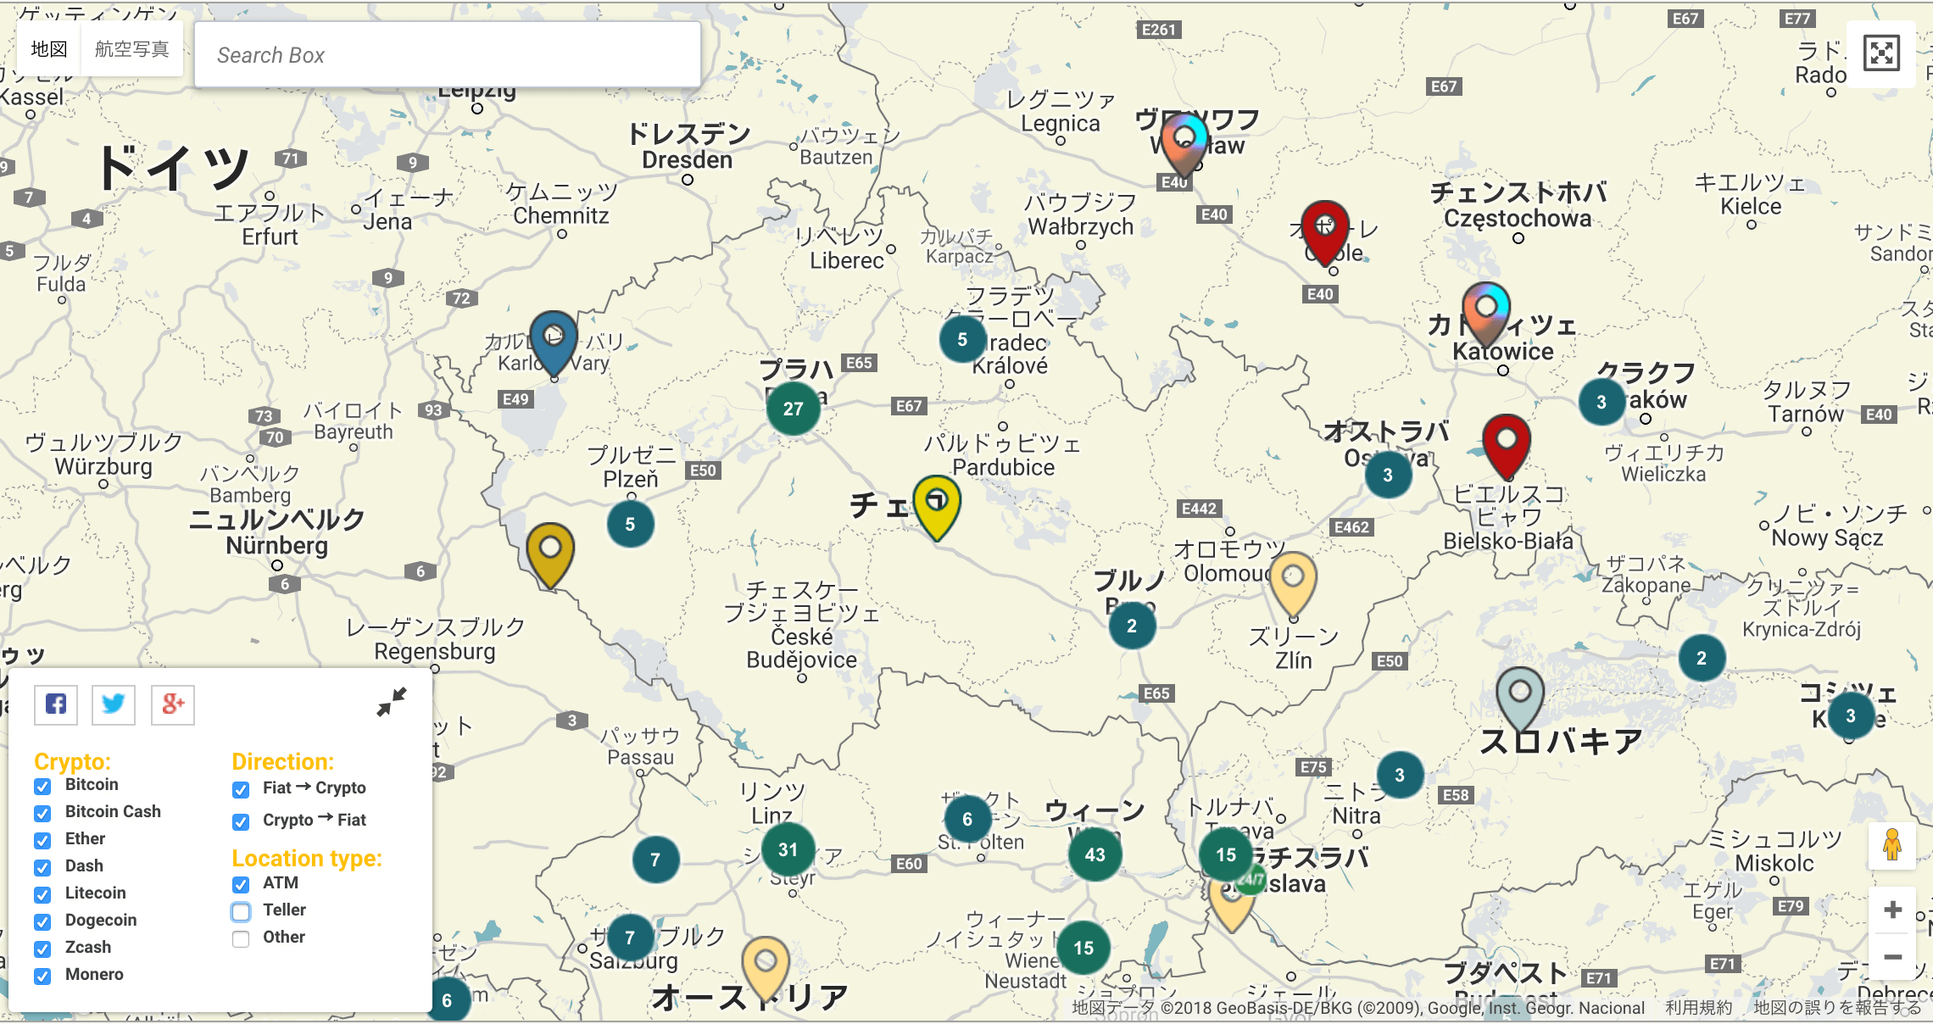Viewport: 1933px width, 1024px height.
Task: Open red pin at Opole
Action: click(1325, 232)
